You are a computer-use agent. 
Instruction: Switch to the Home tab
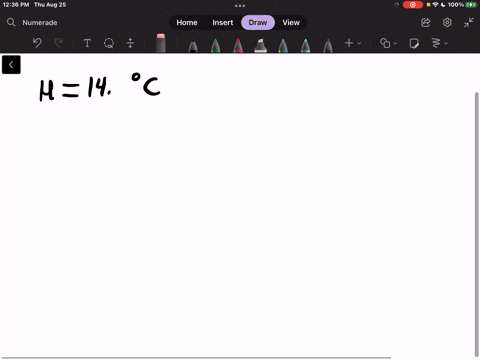click(187, 23)
